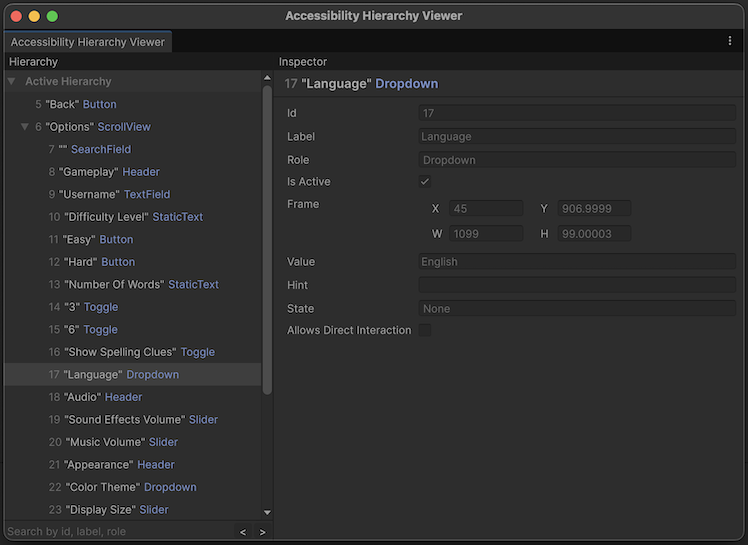Select the "Easy" Button row
Viewport: 748px width, 545px height.
(x=133, y=240)
